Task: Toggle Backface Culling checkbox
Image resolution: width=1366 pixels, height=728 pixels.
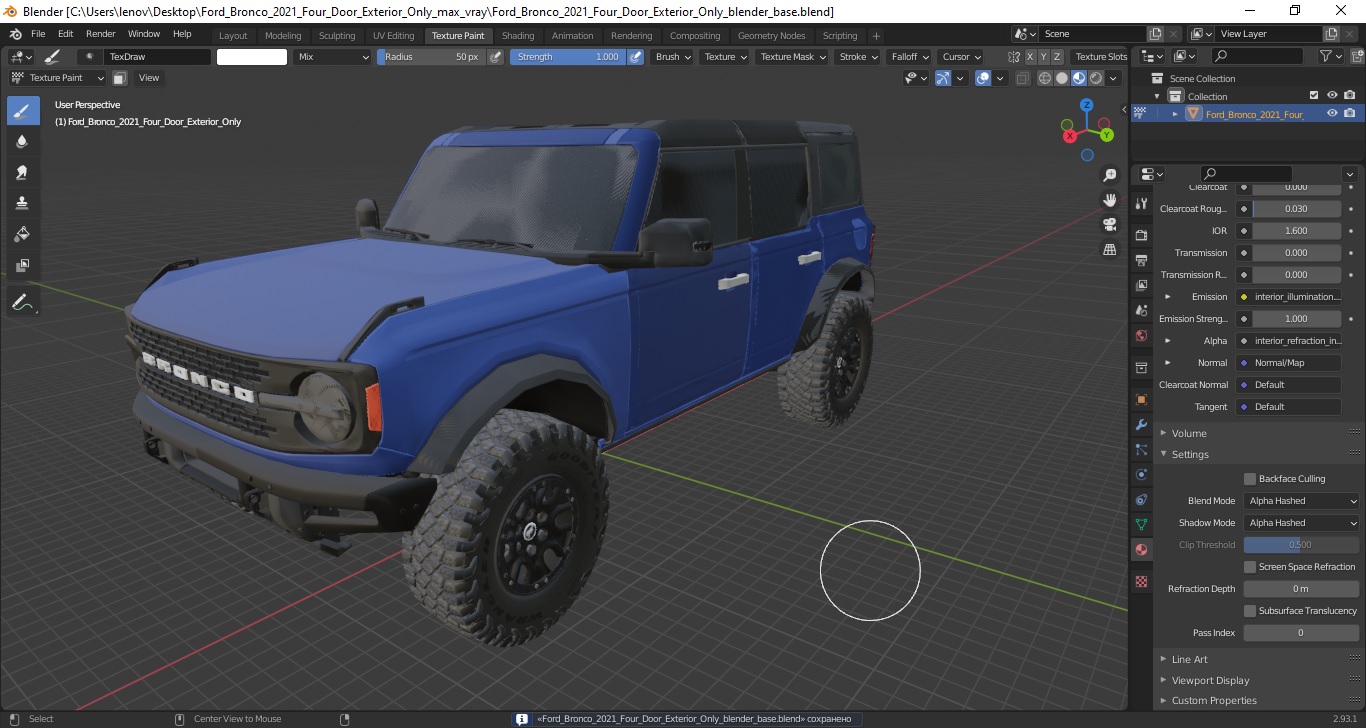Action: 1250,479
